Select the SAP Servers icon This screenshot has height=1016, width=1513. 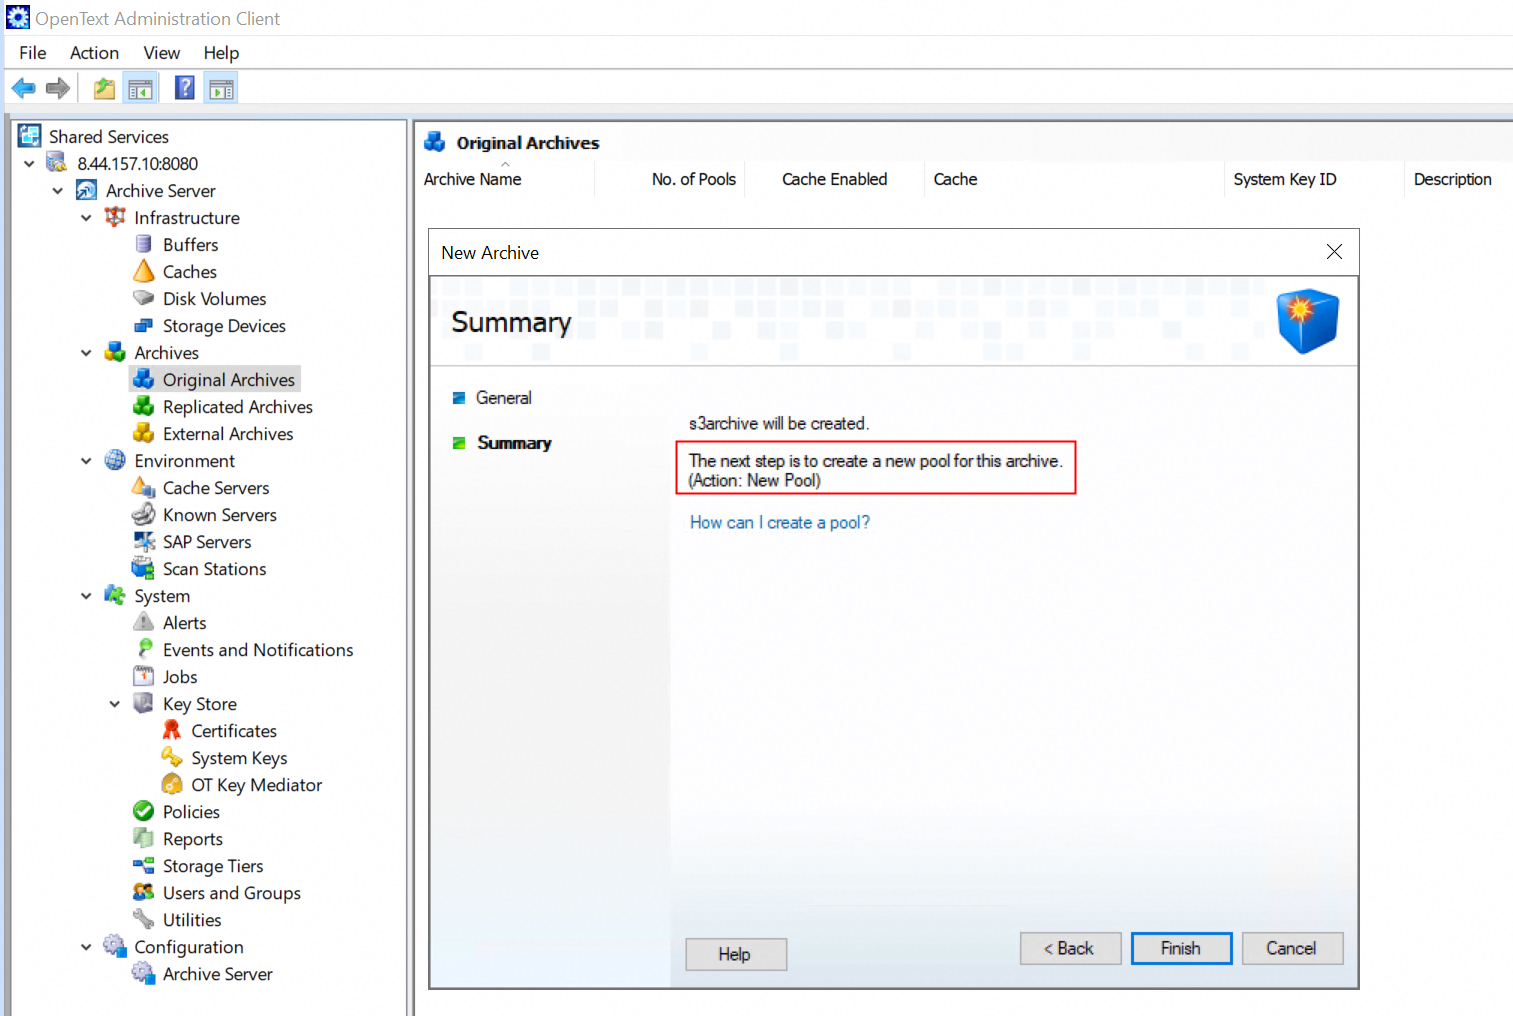click(144, 542)
